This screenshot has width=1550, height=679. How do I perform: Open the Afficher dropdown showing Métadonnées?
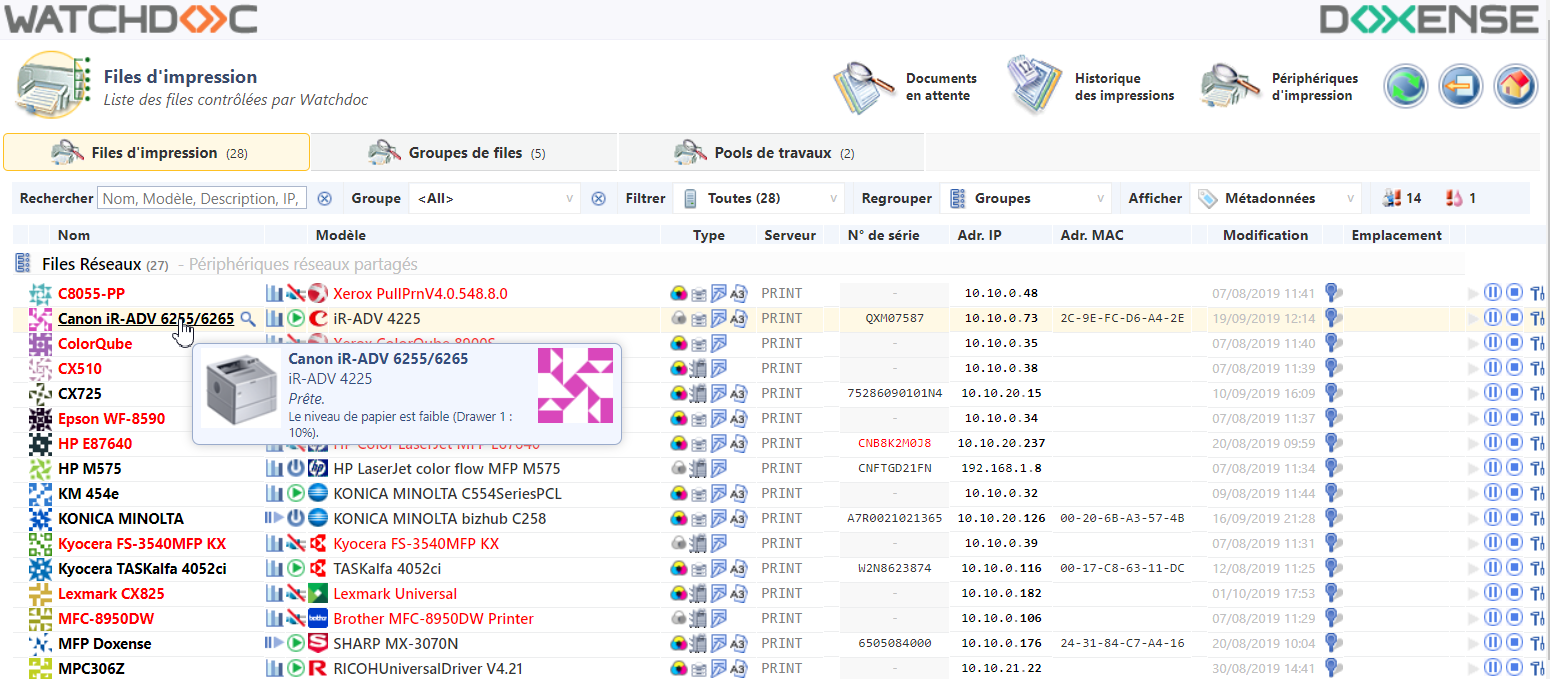(1275, 199)
